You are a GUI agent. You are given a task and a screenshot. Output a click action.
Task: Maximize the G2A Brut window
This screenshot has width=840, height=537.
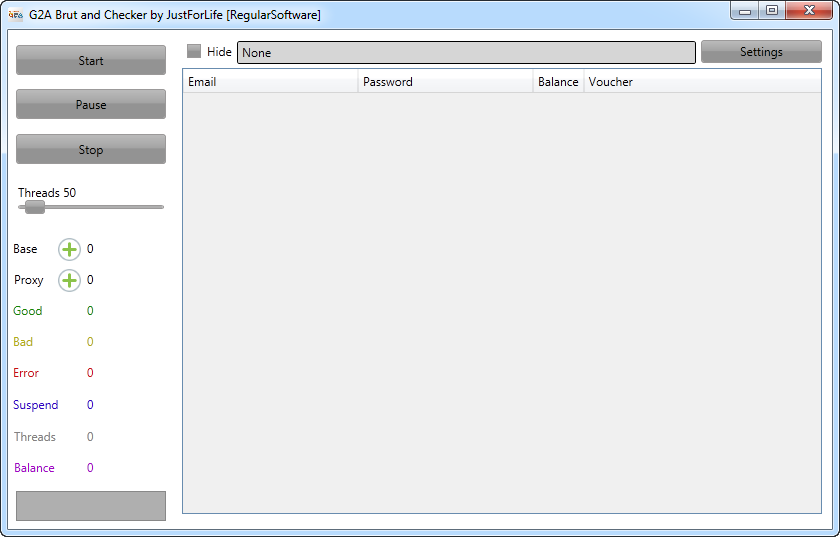point(771,11)
